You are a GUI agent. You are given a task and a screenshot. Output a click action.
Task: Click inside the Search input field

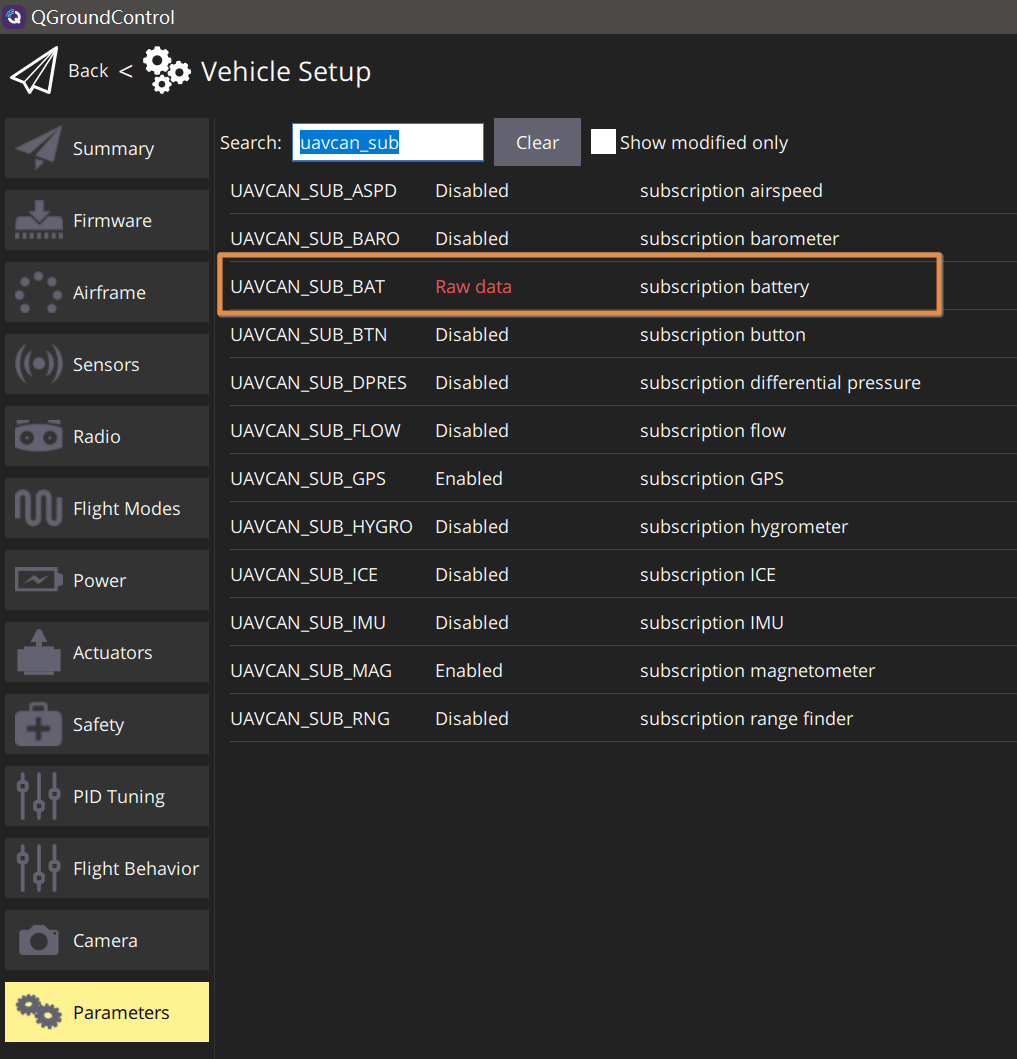point(387,142)
